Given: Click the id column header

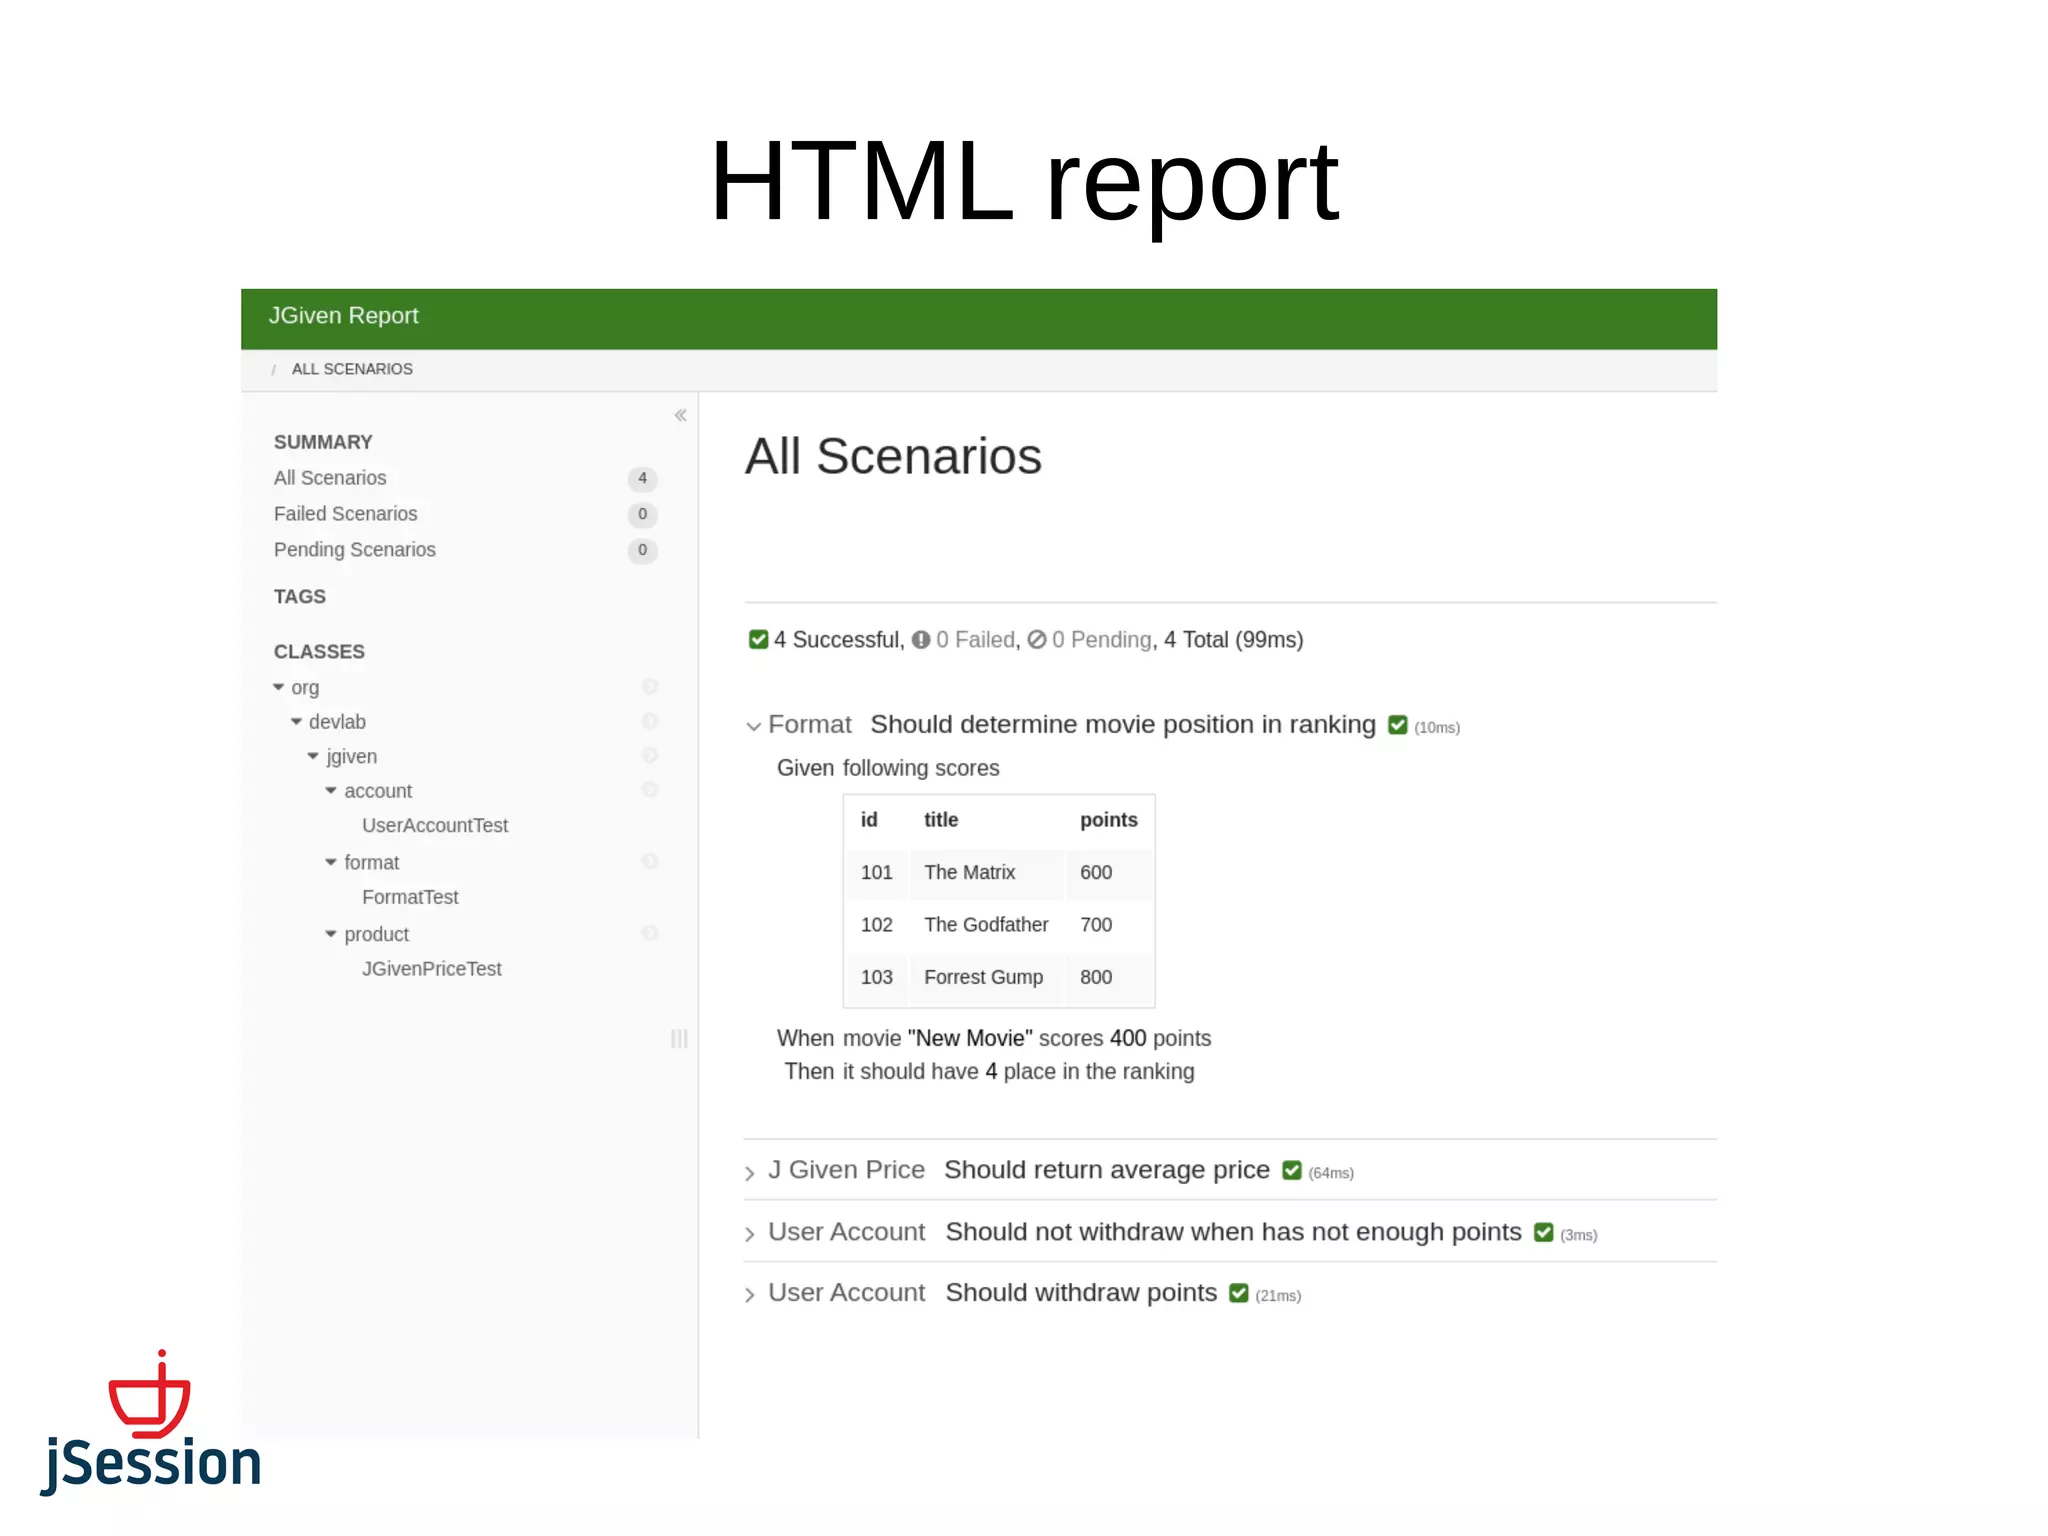Looking at the screenshot, I should [869, 820].
